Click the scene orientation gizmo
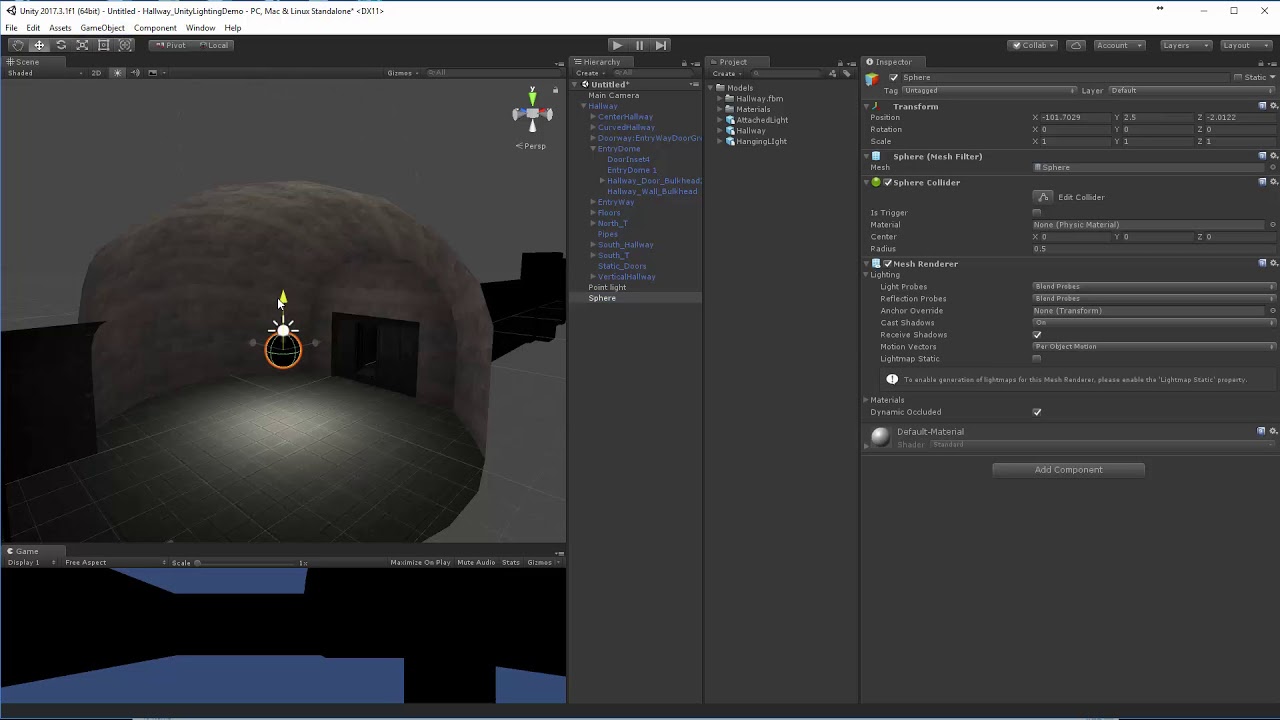1280x720 pixels. pyautogui.click(x=532, y=113)
